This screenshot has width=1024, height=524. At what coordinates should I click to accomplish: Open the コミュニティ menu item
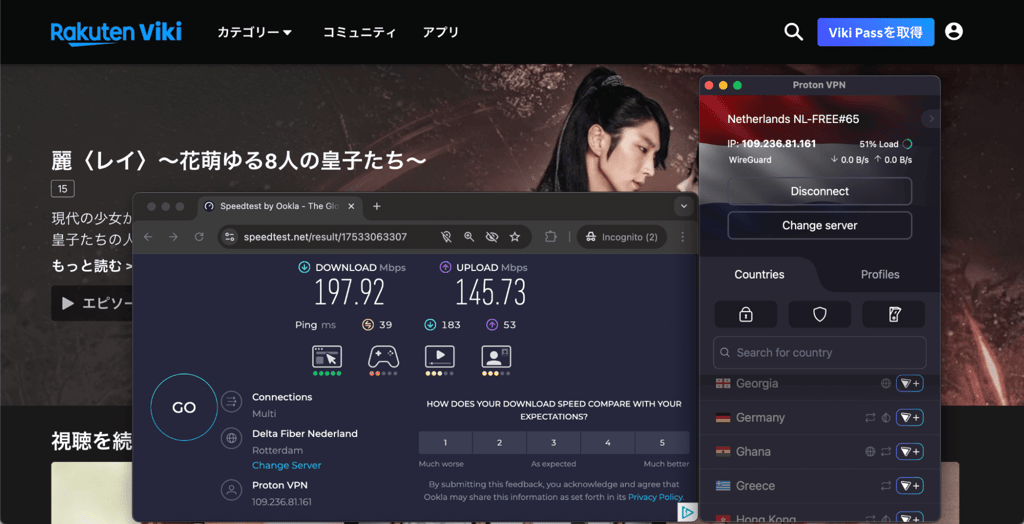pos(359,32)
